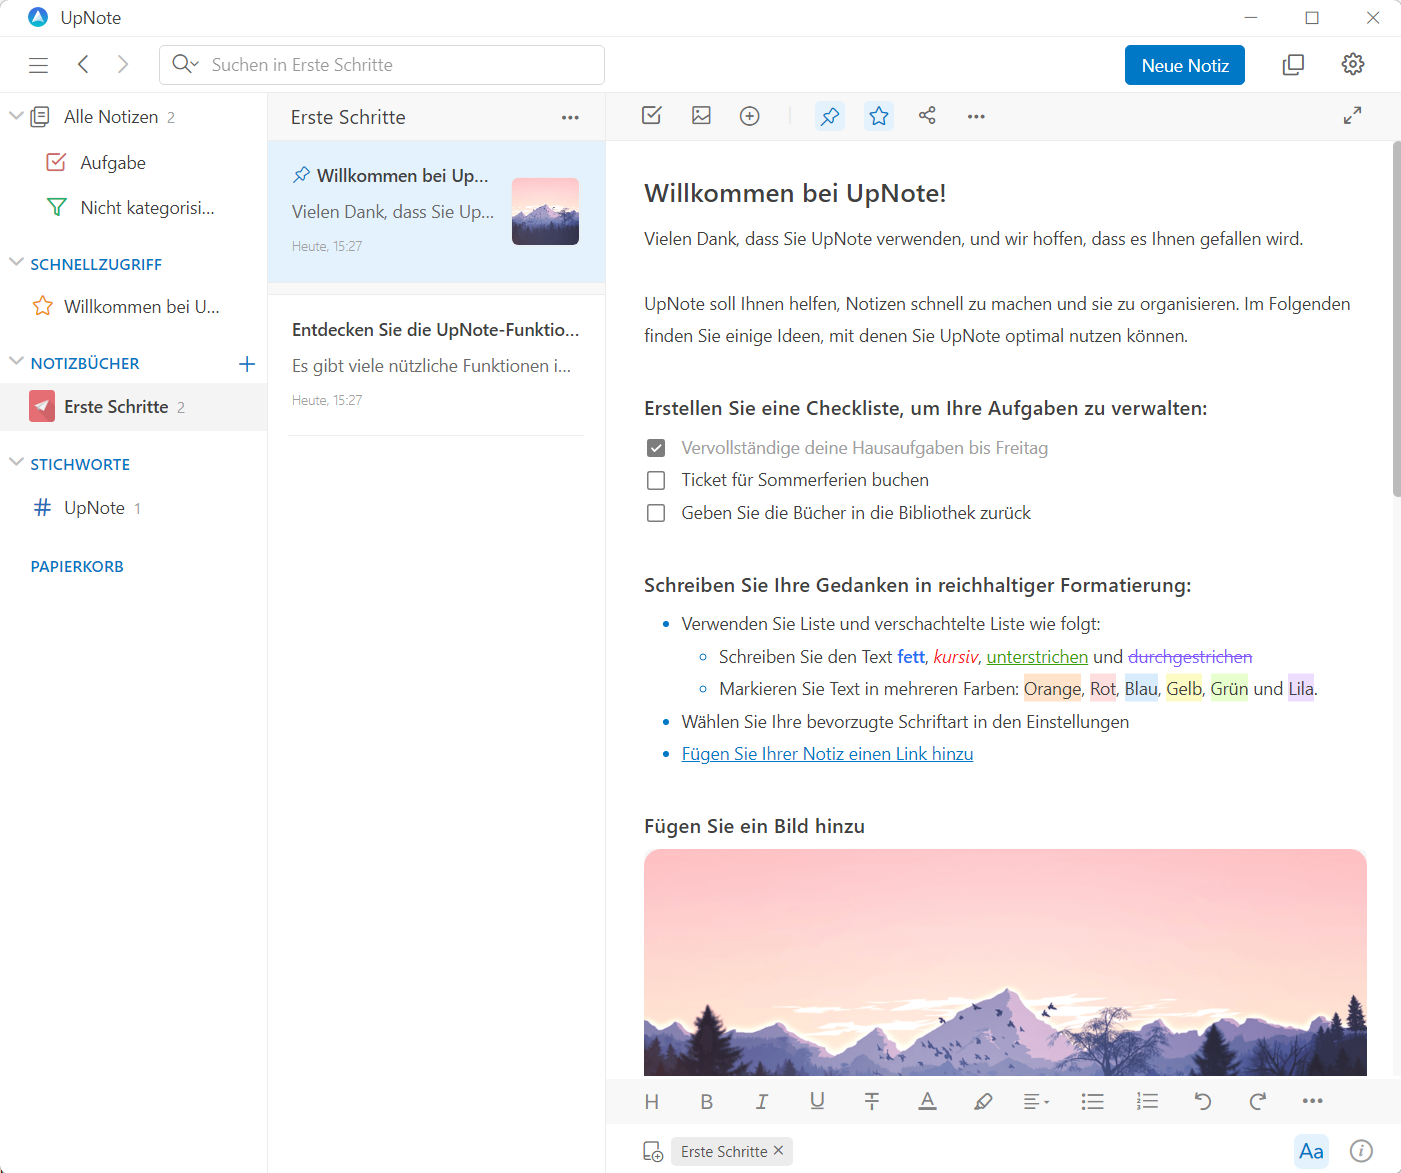This screenshot has height=1173, width=1401.
Task: Click the Neue Notiz button
Action: tap(1185, 65)
